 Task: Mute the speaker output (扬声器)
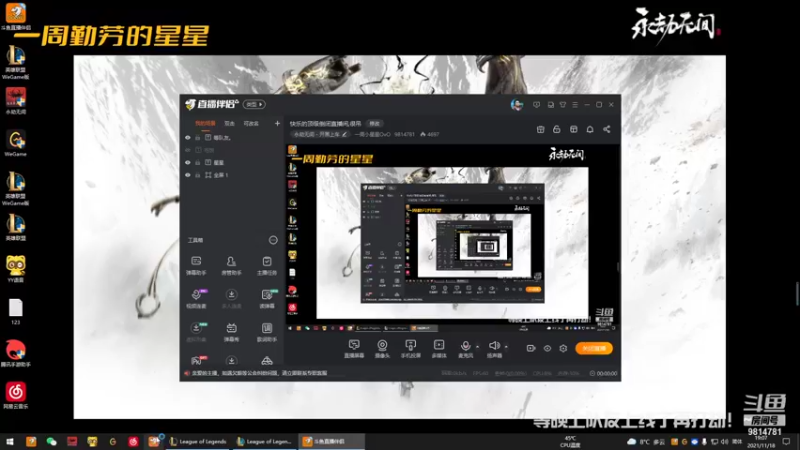click(x=494, y=349)
